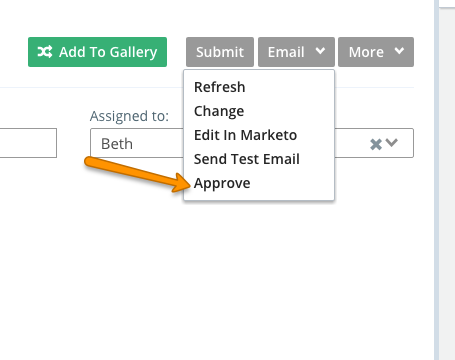
Task: Click the Submit button
Action: coord(220,52)
